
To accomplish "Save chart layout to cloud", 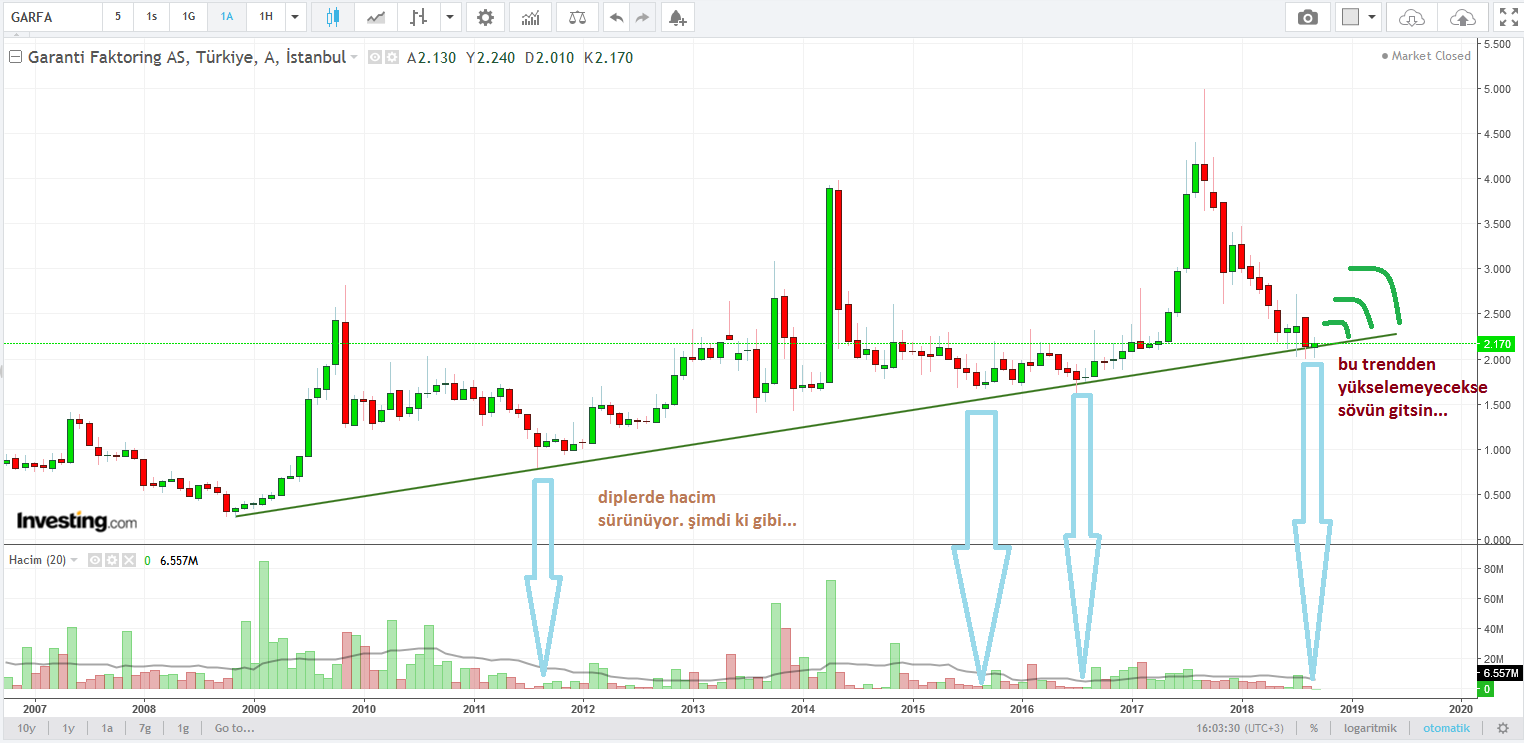I will point(1461,17).
